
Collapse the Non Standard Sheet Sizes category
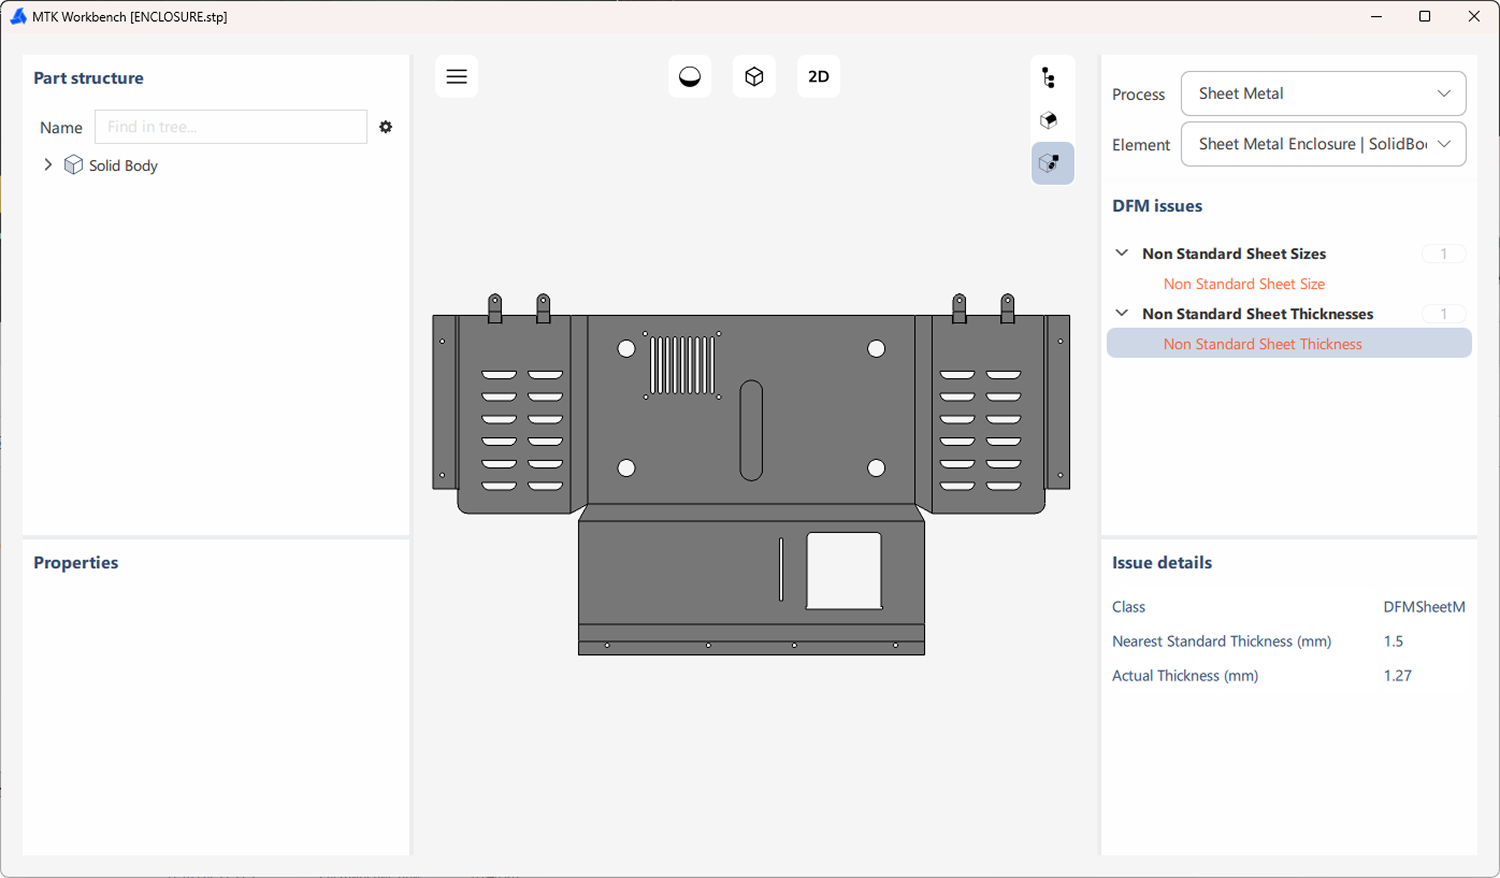1121,253
